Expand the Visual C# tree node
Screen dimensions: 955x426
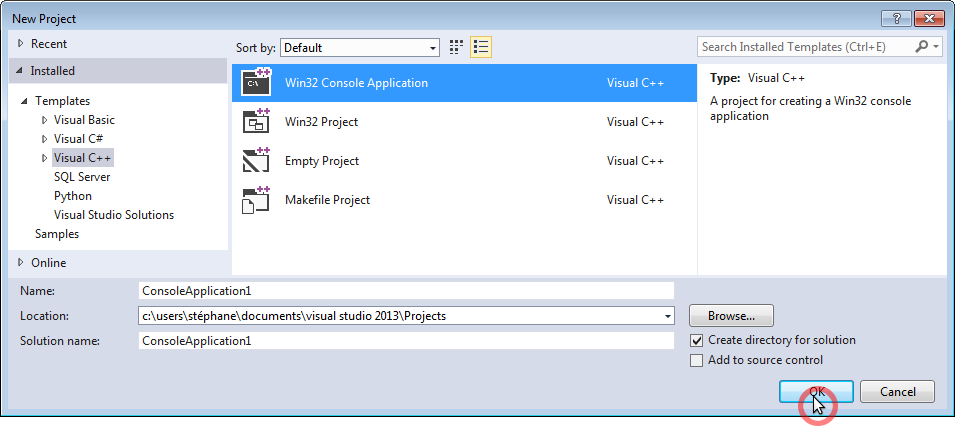point(44,139)
